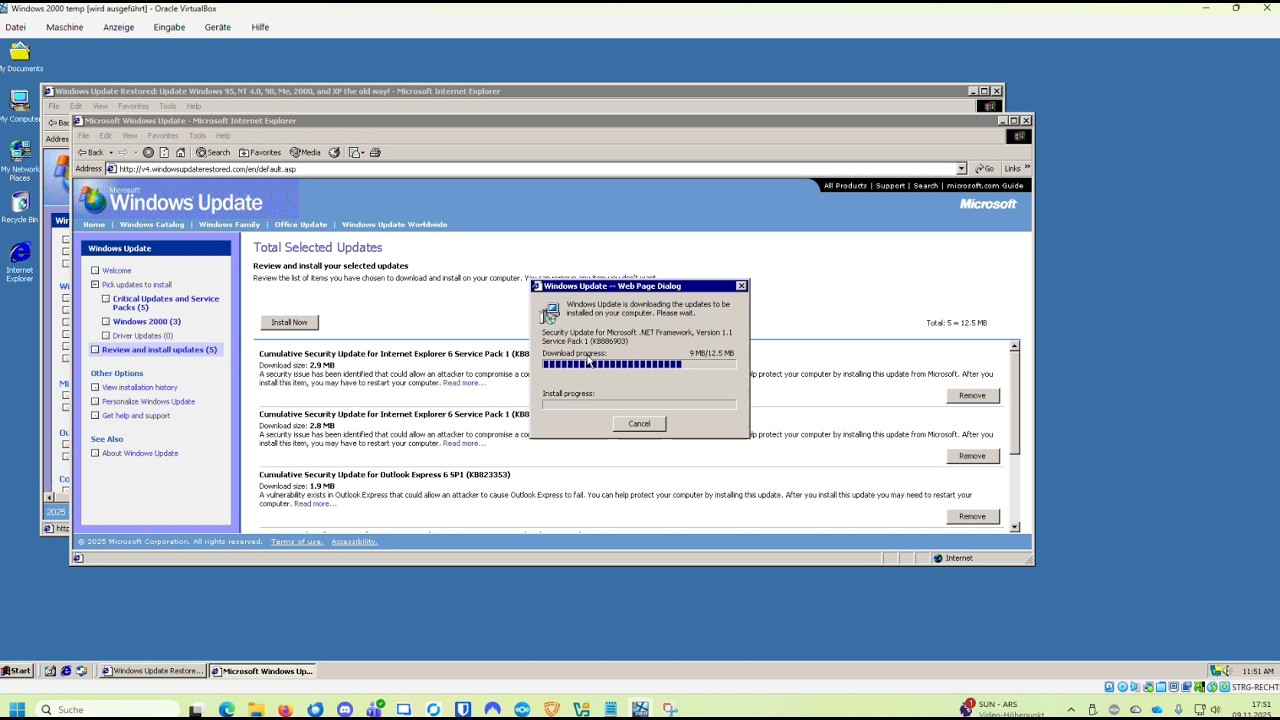Open Microsoft Edge from host taskbar
Viewport: 1280px width, 720px height.
point(226,709)
